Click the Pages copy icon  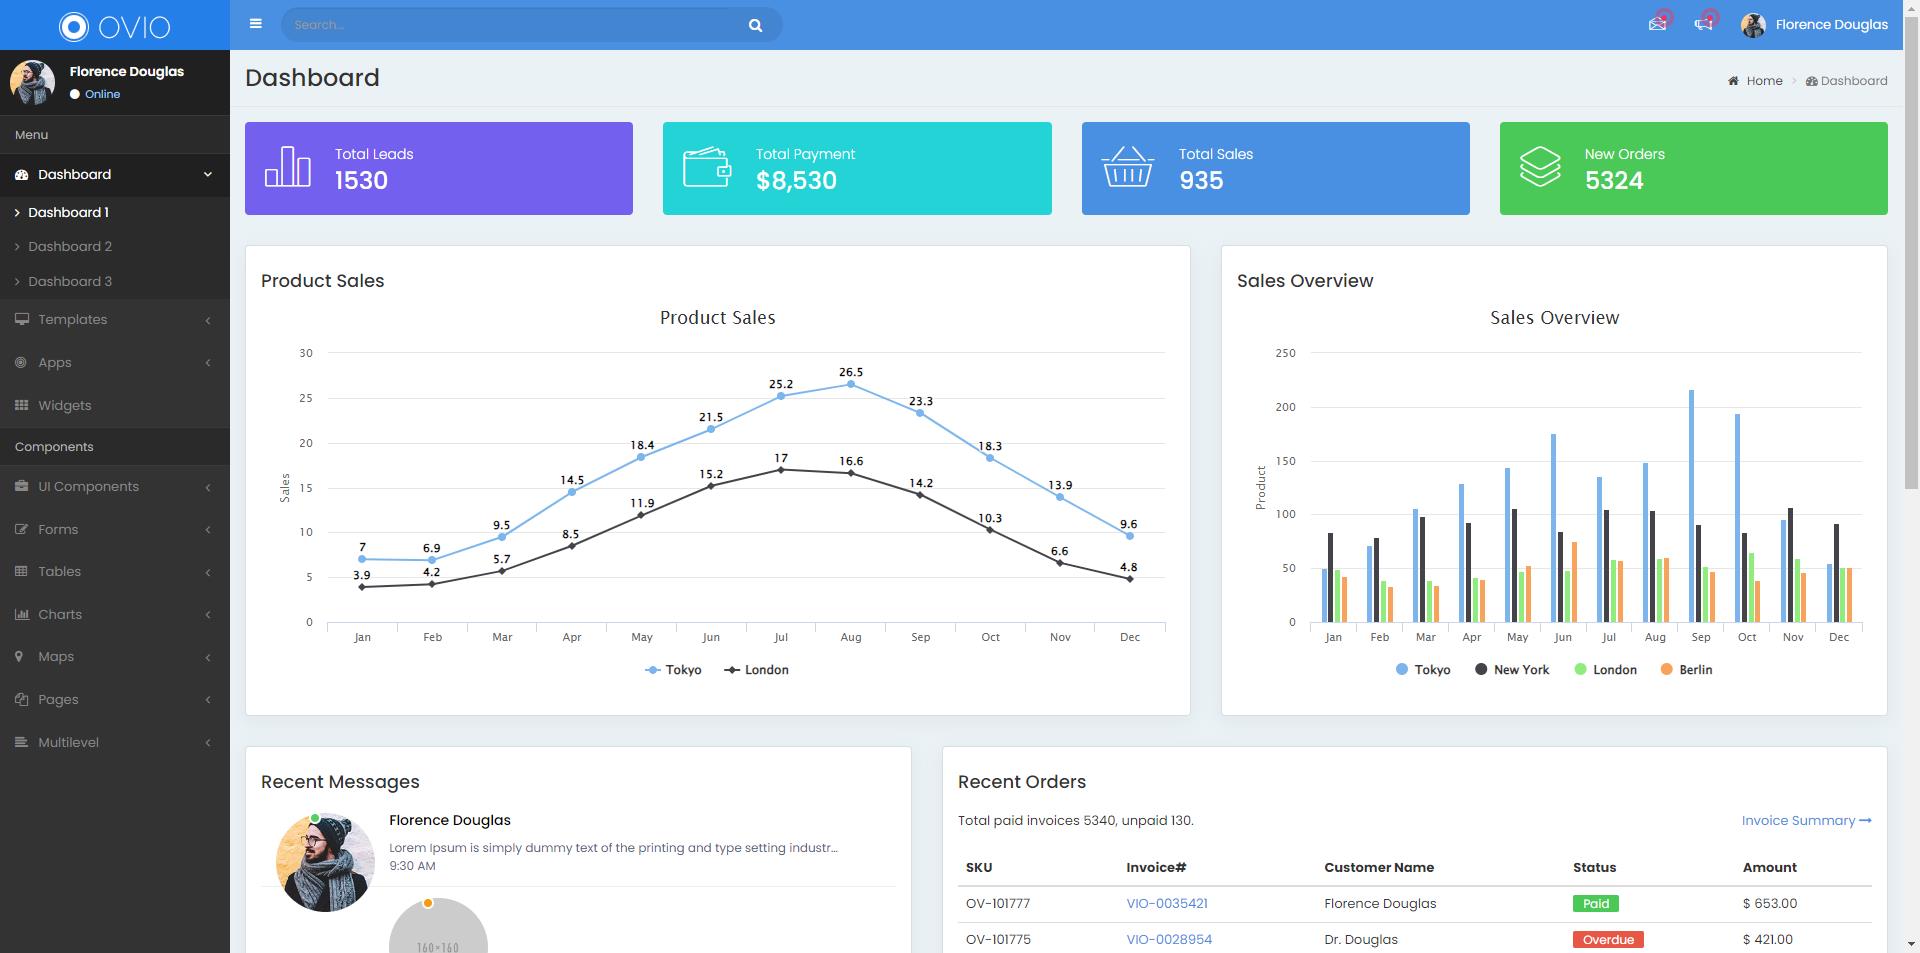click(21, 700)
